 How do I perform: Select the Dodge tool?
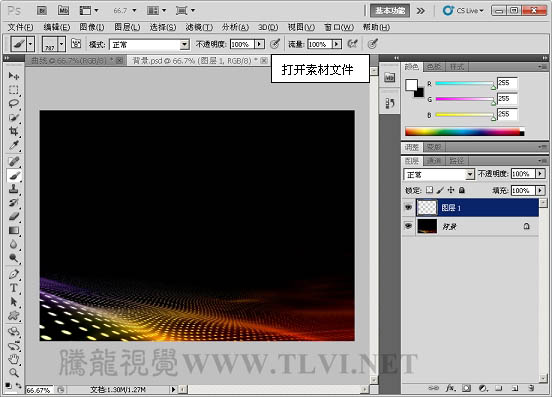[x=14, y=258]
